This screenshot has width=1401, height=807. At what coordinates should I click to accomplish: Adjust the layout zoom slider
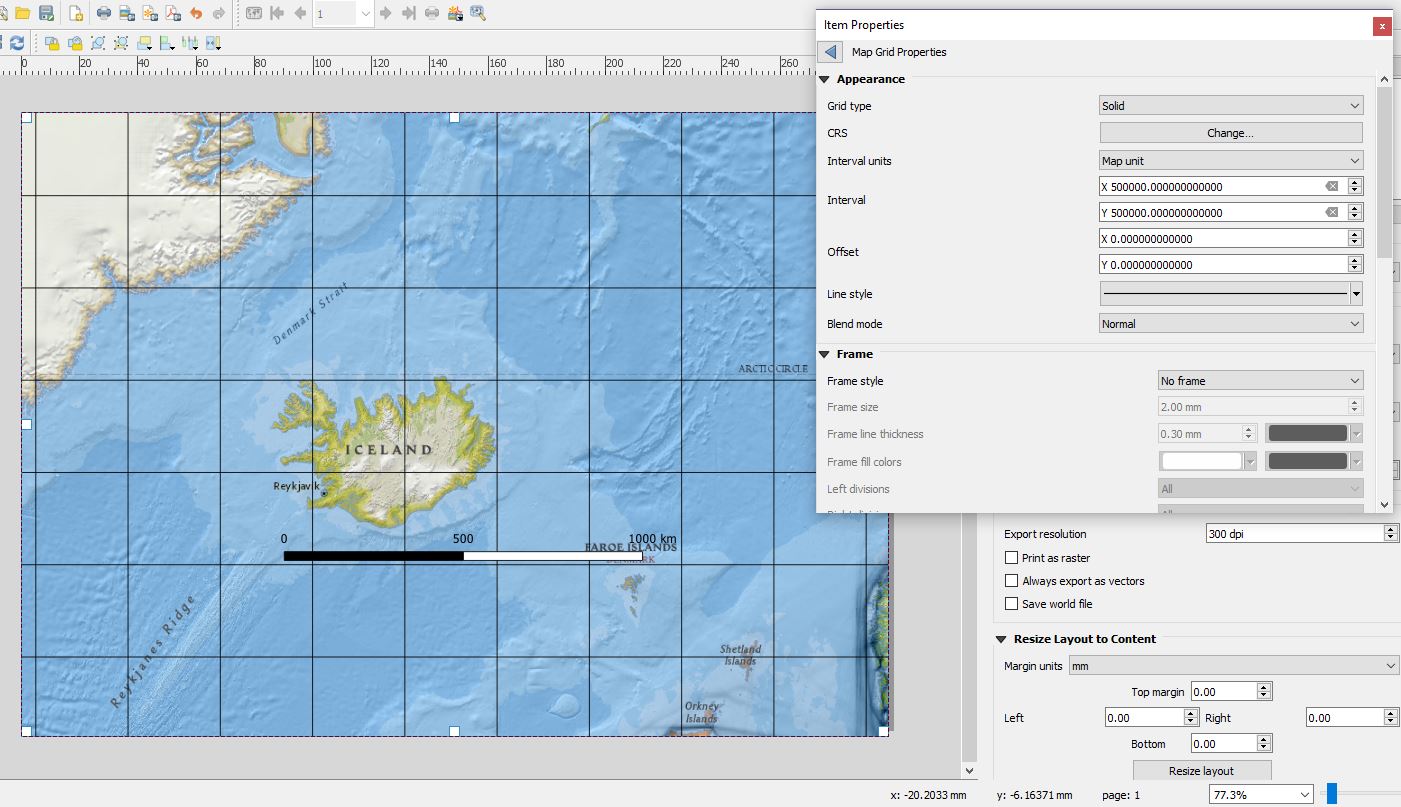tap(1332, 794)
